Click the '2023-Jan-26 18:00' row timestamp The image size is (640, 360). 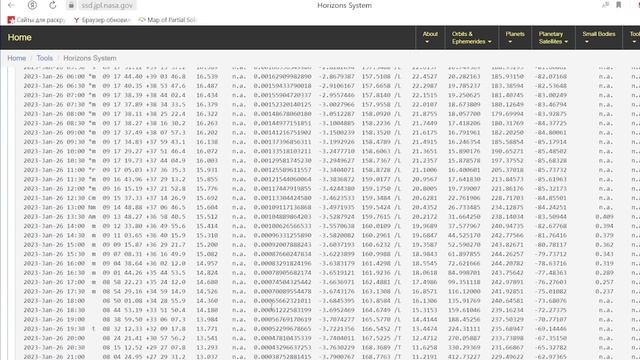[x=54, y=301]
